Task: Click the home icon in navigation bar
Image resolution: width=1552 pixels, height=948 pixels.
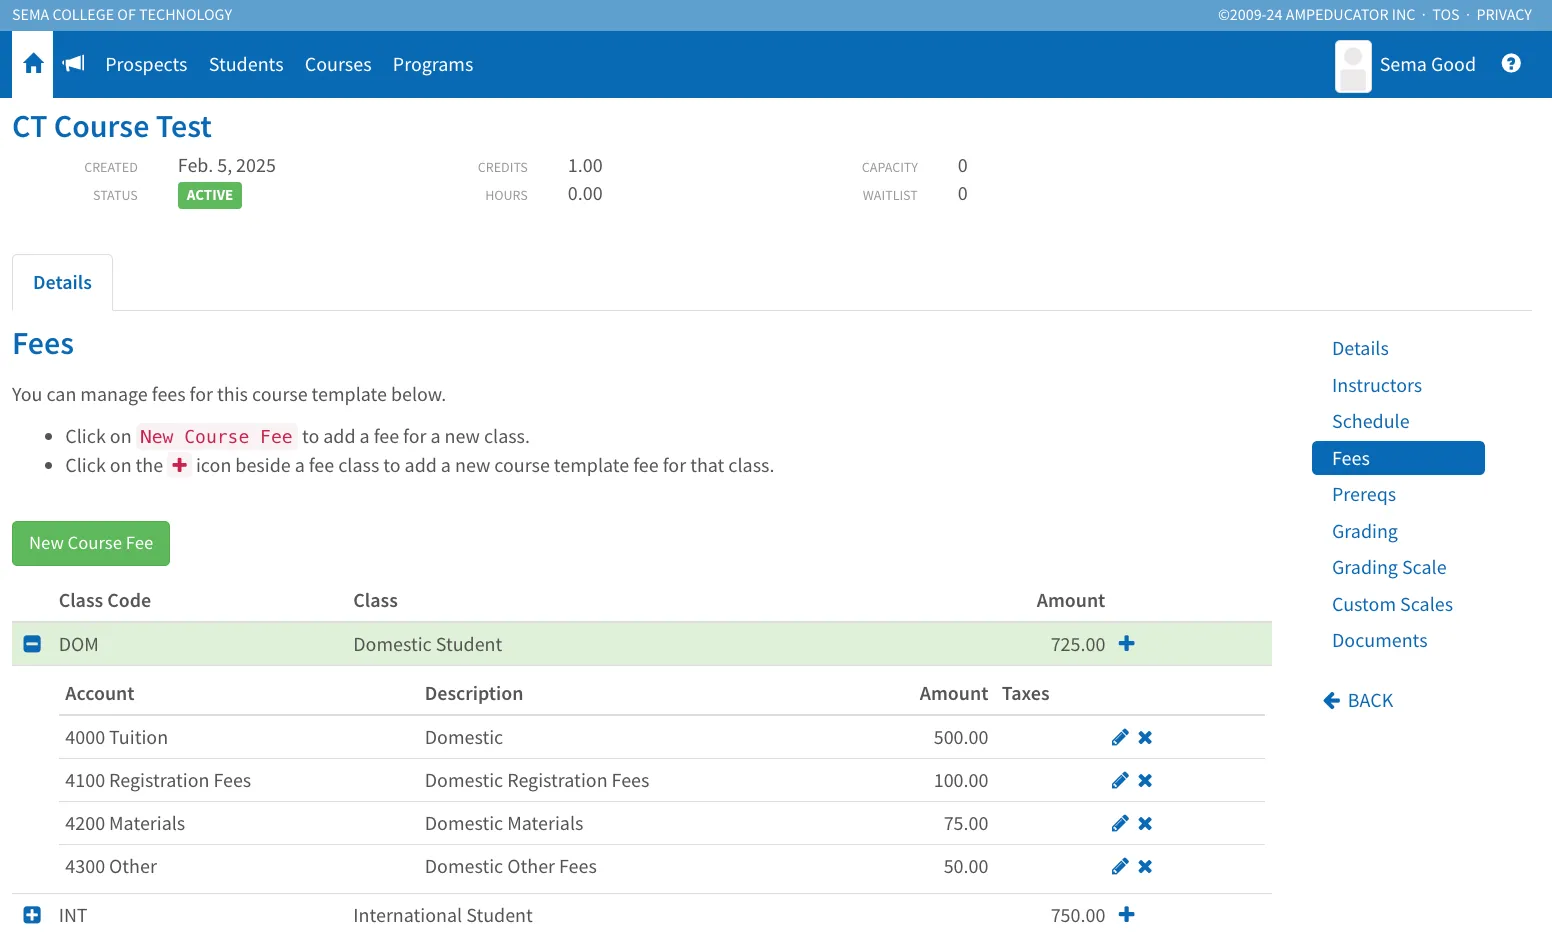Action: point(33,64)
